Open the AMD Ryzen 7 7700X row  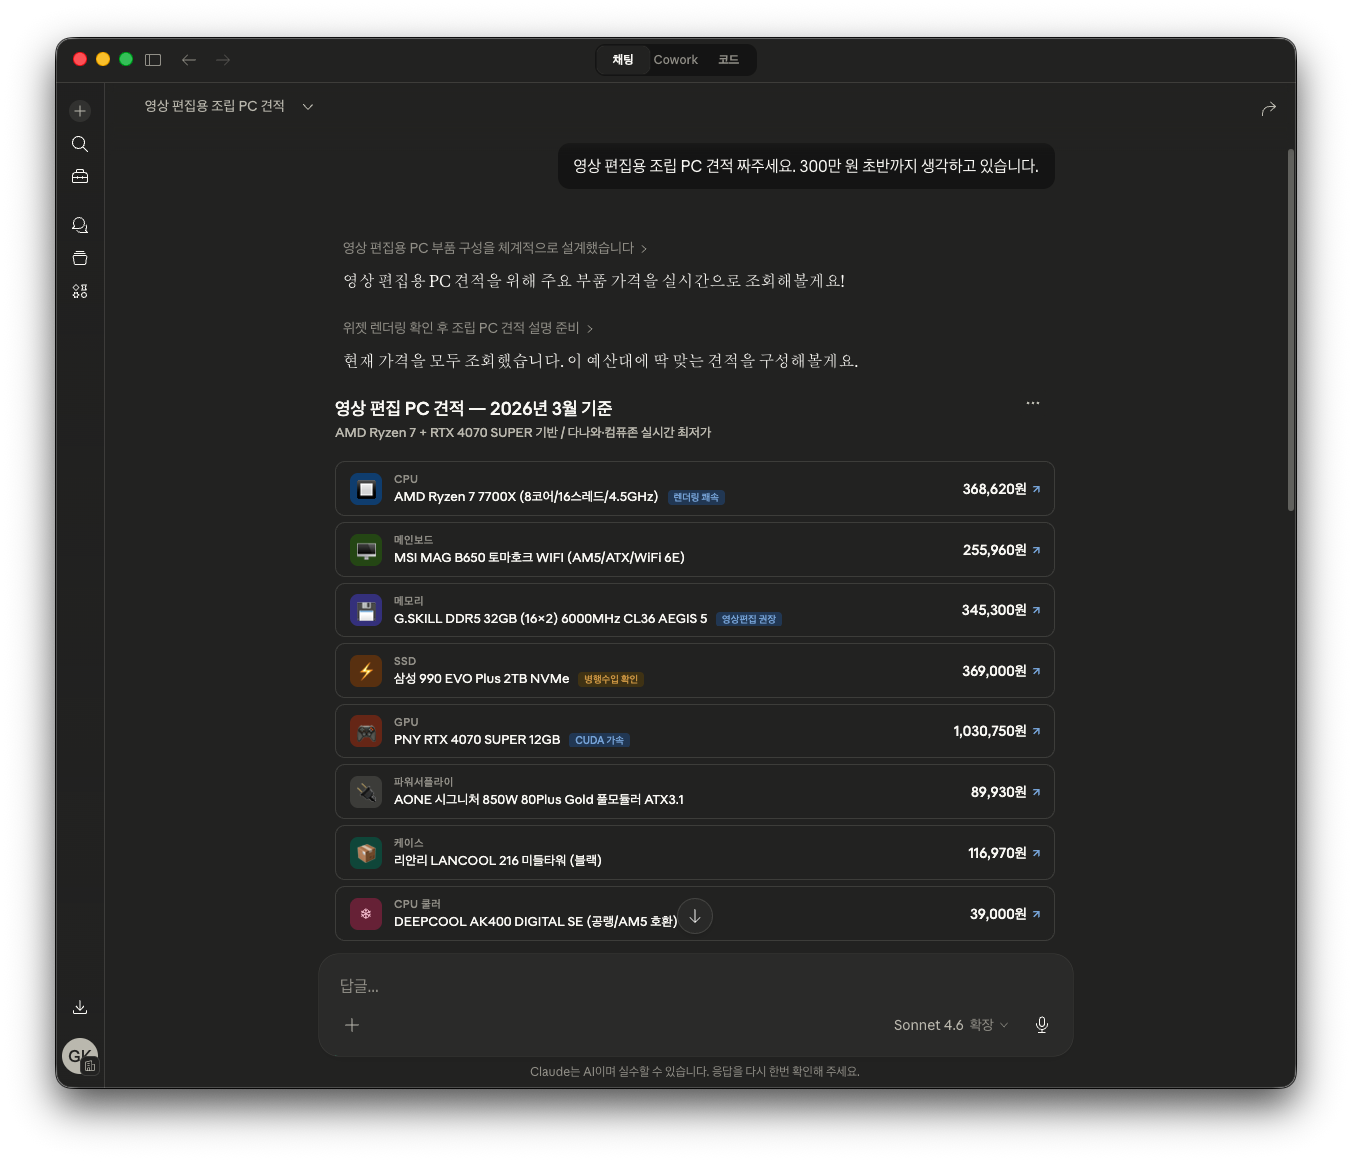695,489
